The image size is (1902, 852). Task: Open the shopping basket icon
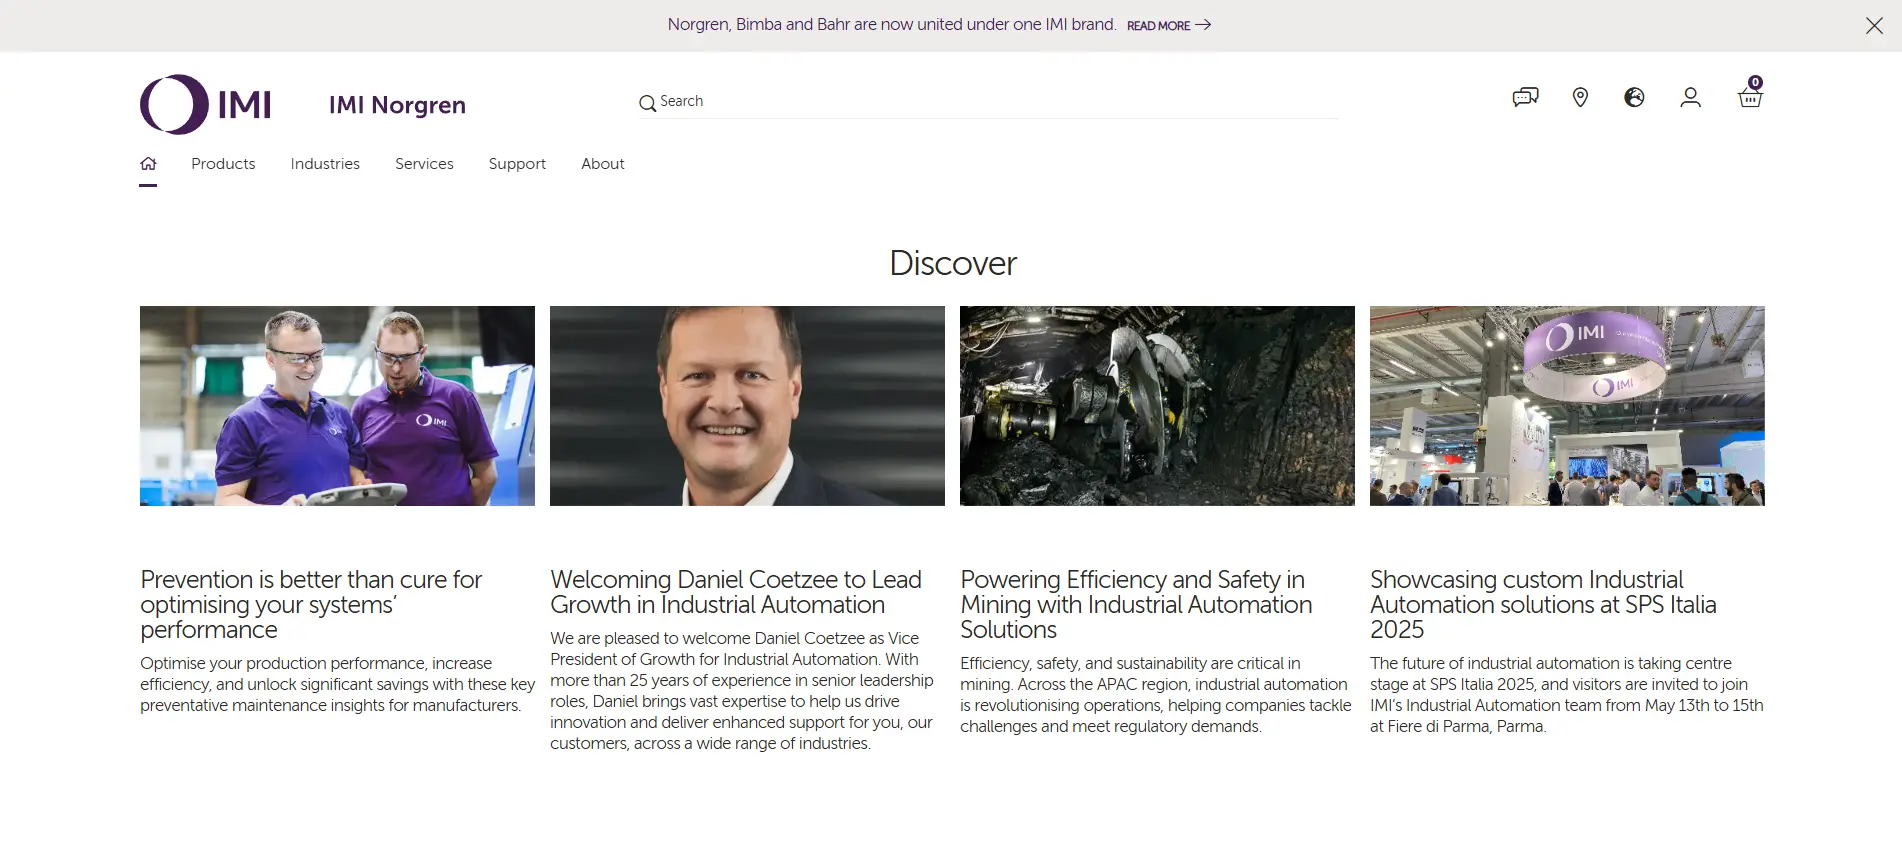tap(1749, 97)
